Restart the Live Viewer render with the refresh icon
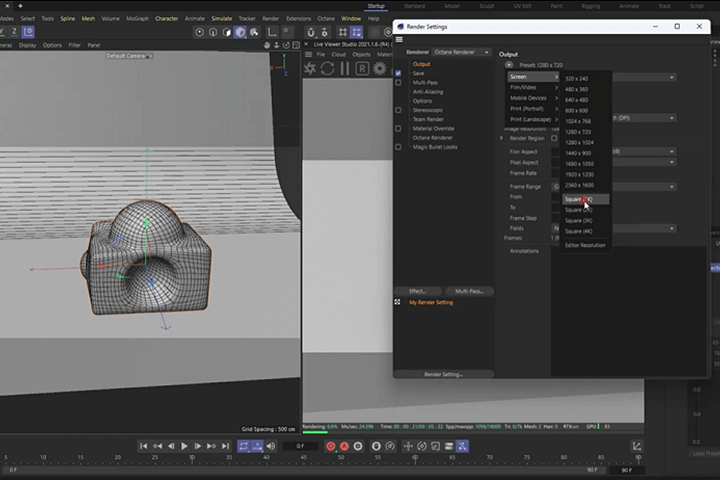This screenshot has width=720, height=480. [327, 69]
